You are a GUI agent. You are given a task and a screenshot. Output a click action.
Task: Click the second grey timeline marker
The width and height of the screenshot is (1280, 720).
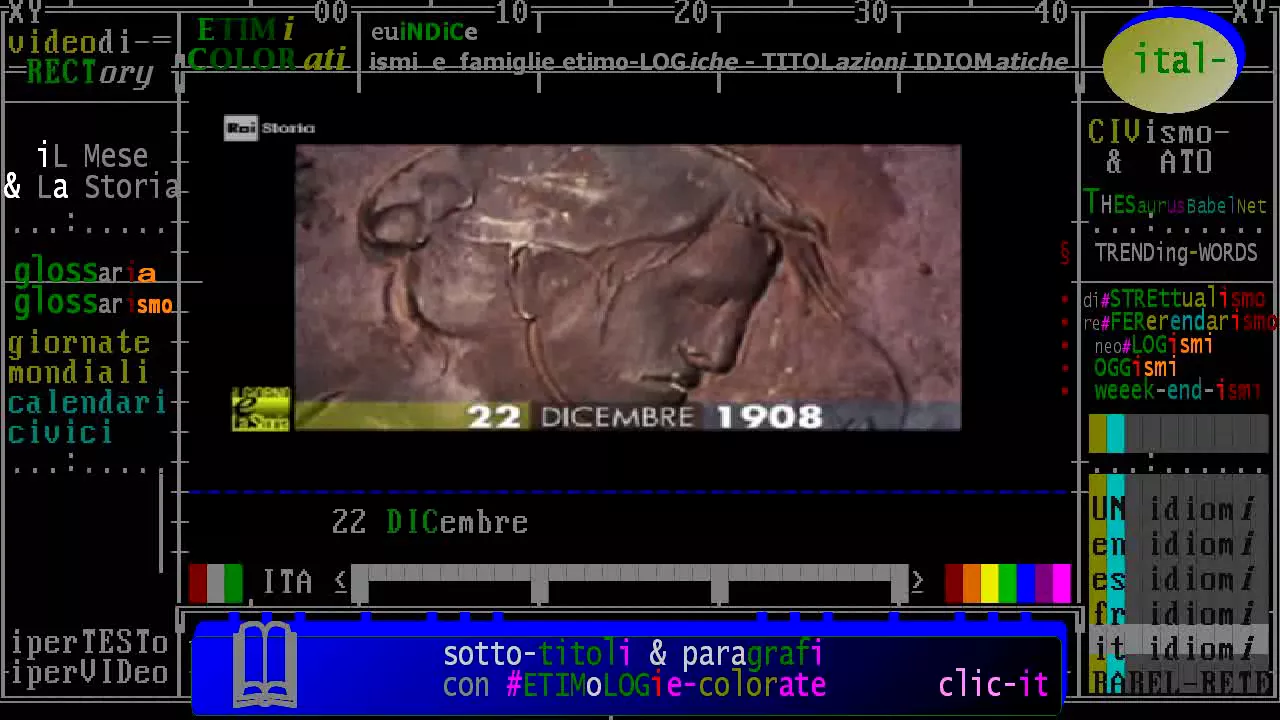click(x=540, y=584)
